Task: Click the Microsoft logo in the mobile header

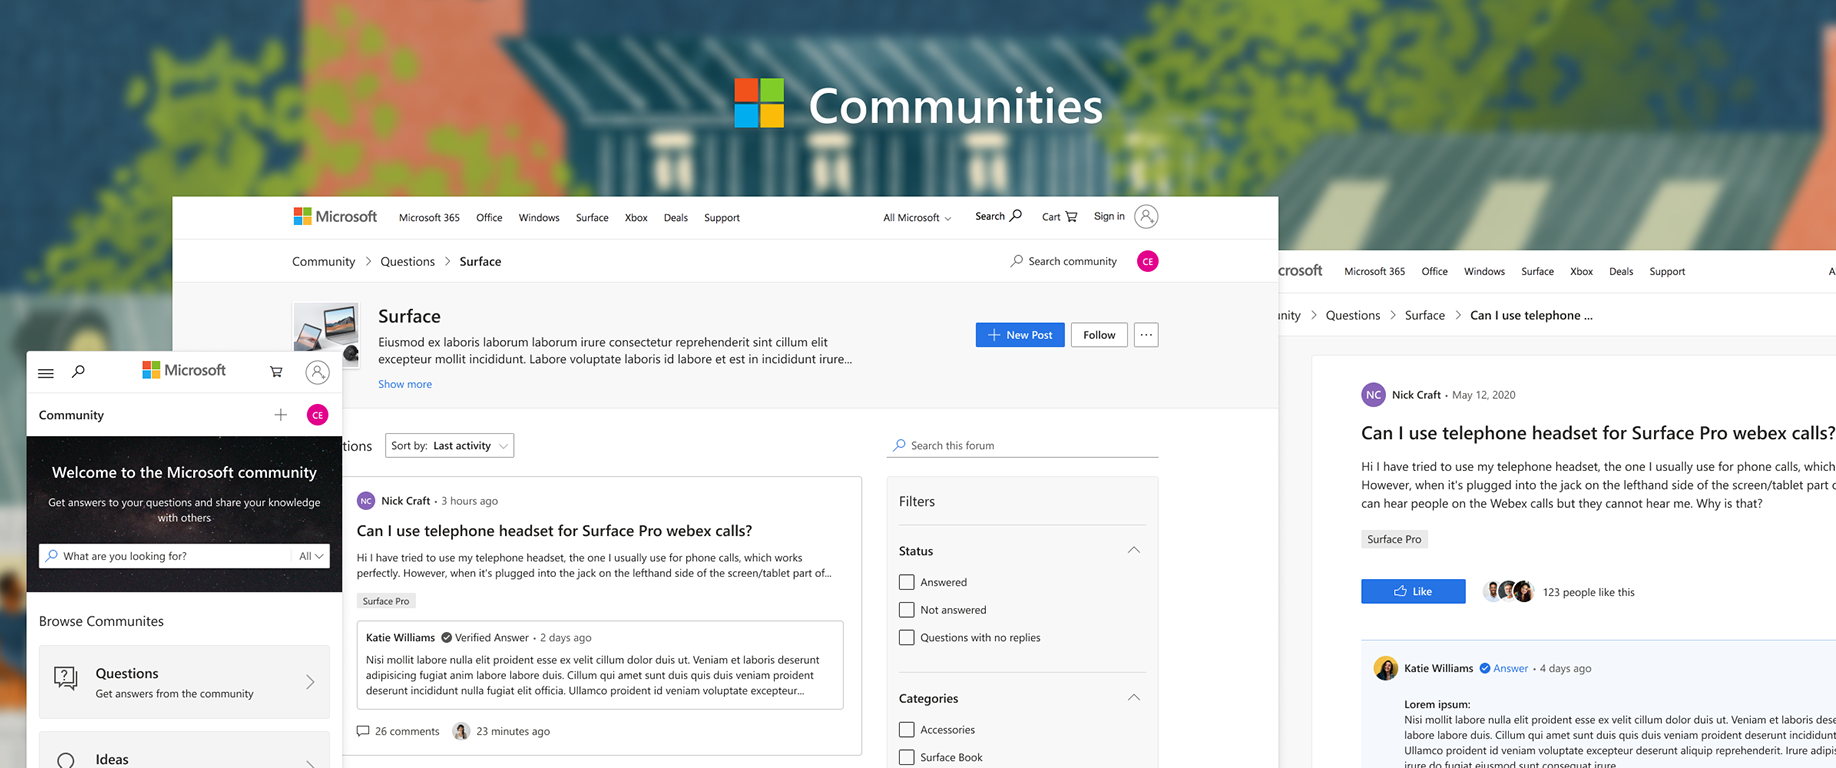Action: click(184, 370)
